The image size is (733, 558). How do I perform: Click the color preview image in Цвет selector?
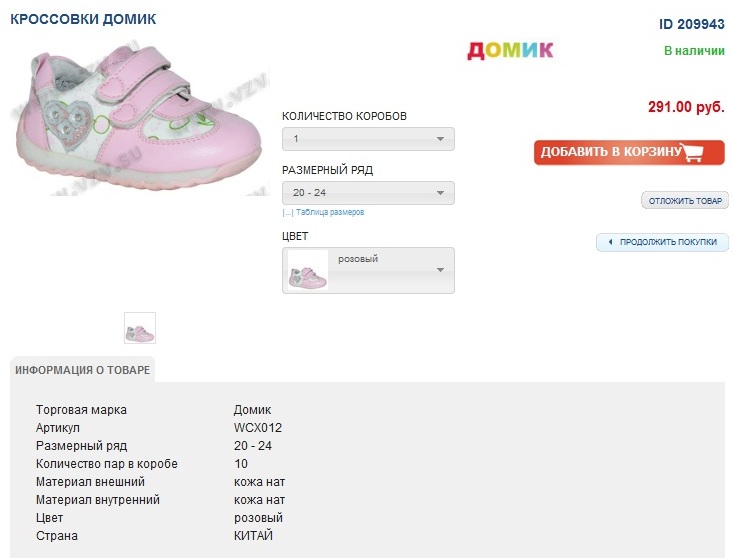(x=308, y=271)
